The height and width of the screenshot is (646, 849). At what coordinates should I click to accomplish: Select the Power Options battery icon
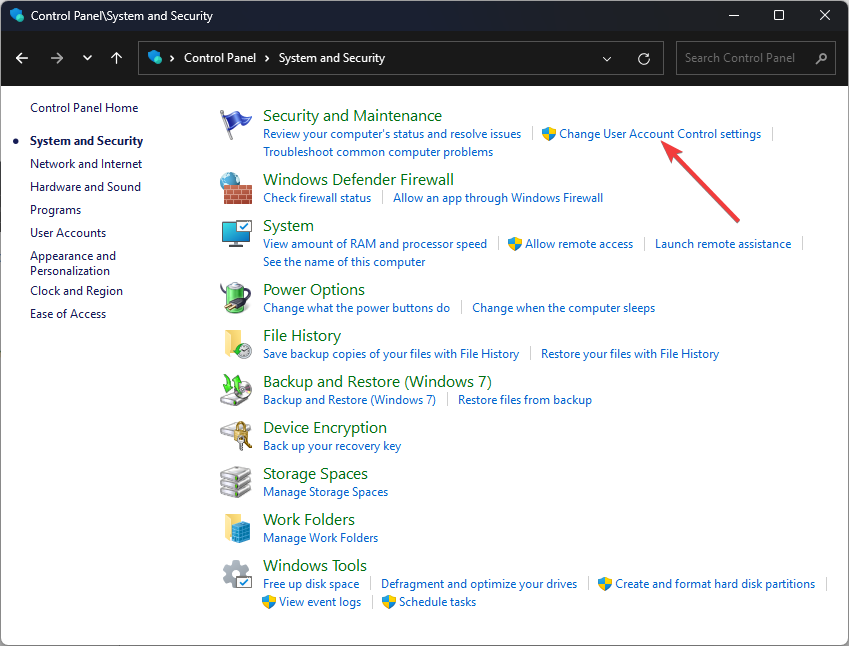click(235, 298)
